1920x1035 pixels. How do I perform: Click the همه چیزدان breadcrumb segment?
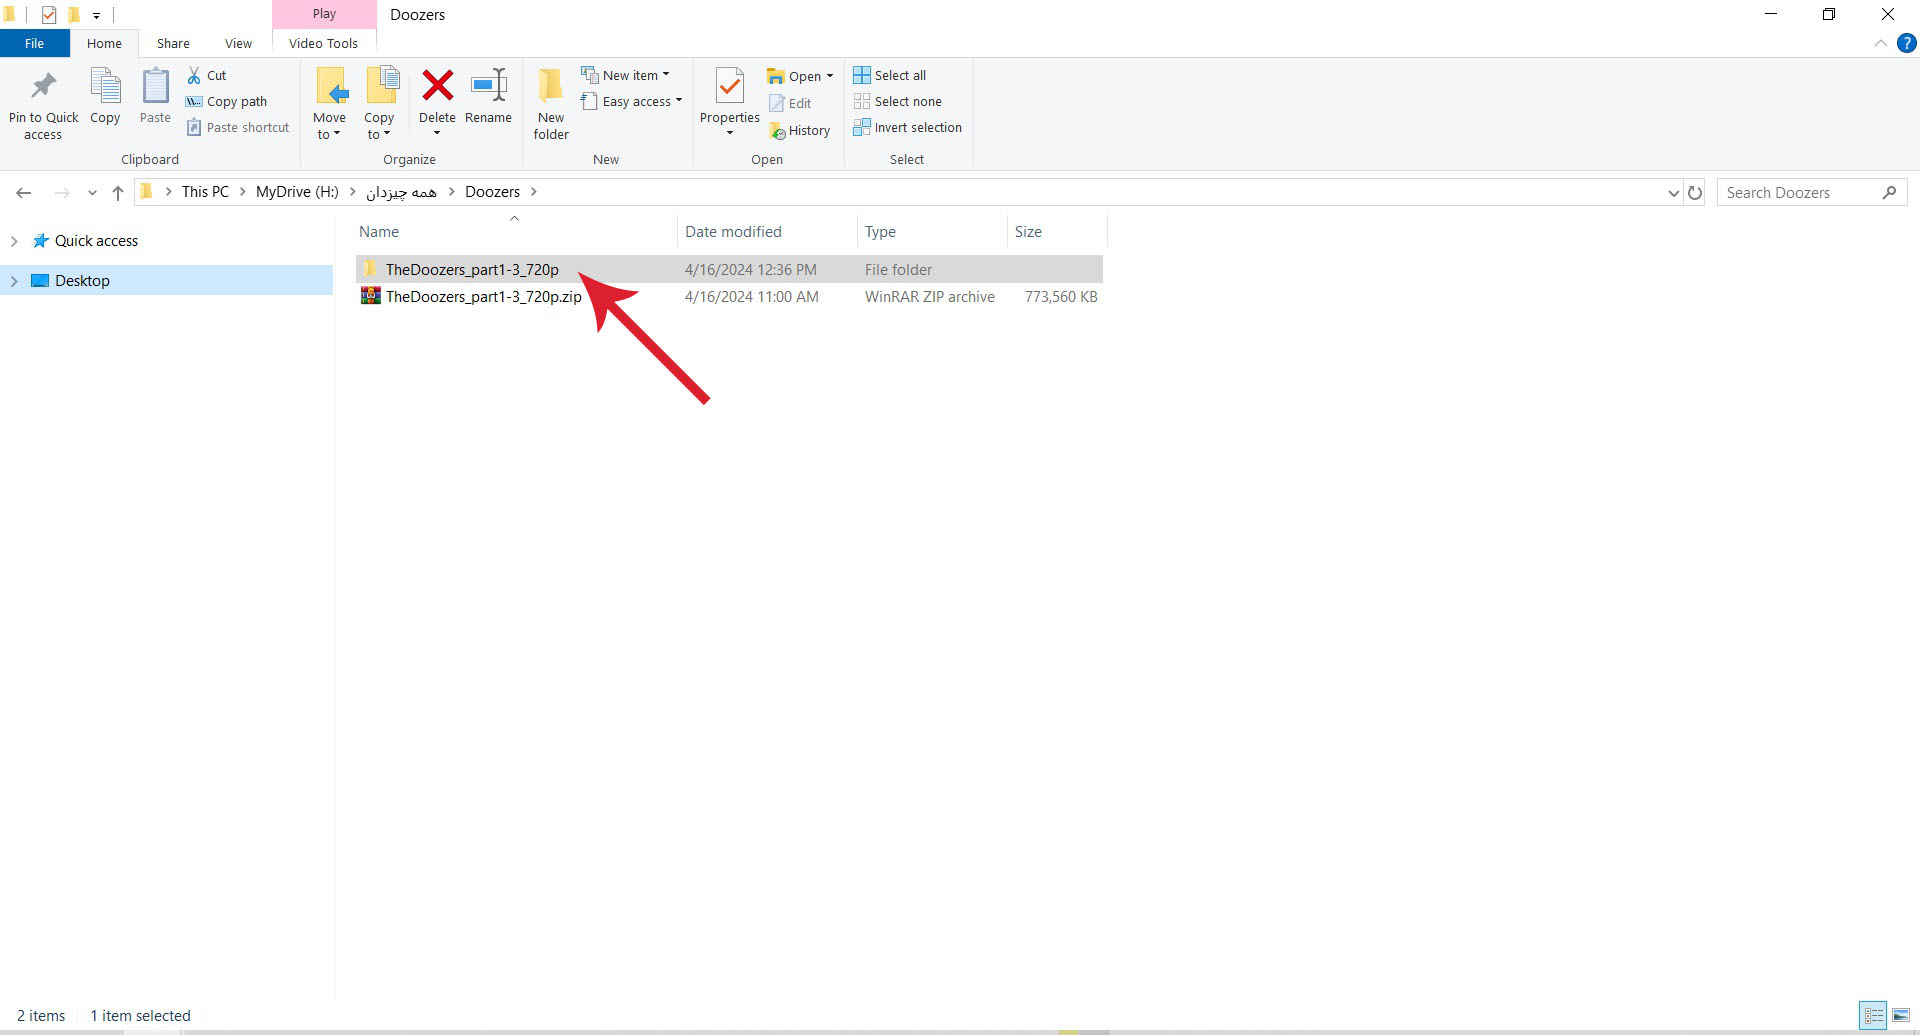point(401,192)
